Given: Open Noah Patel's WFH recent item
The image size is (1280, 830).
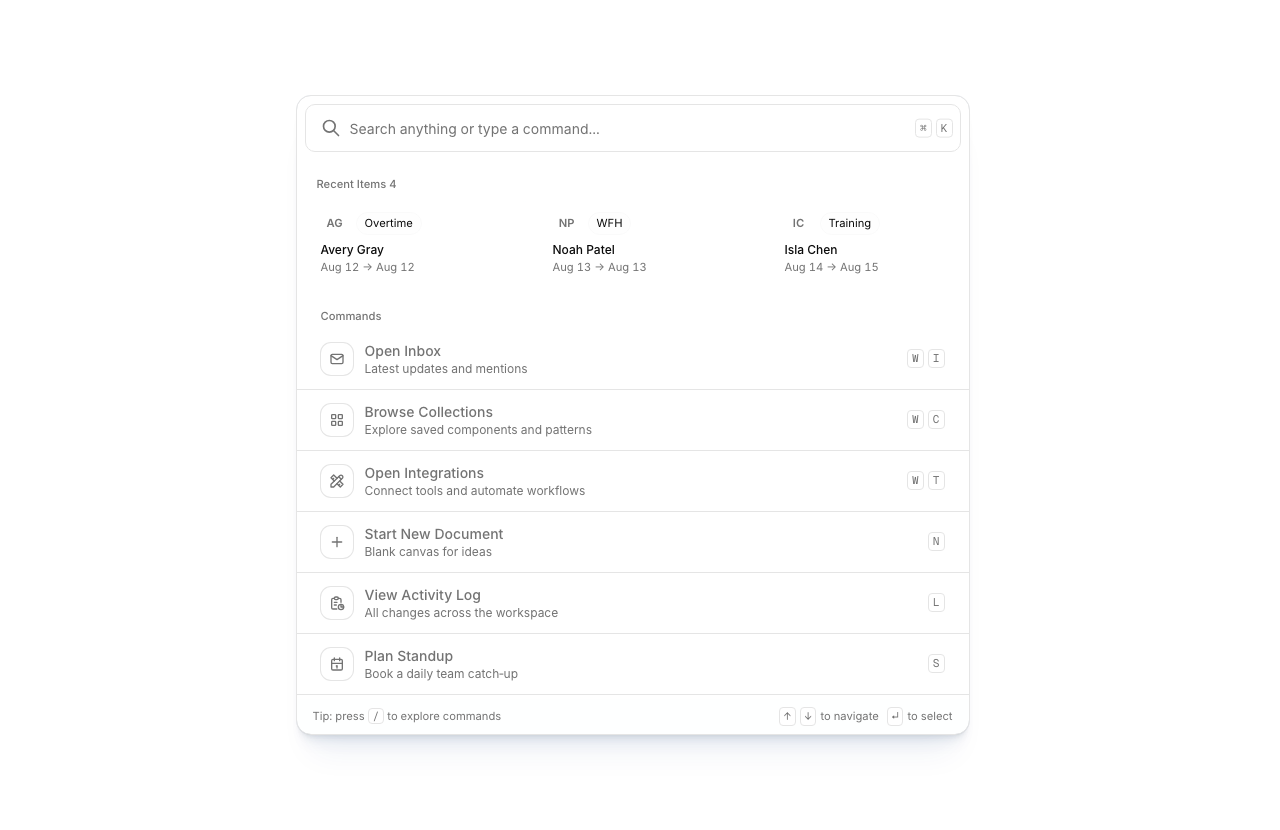Looking at the screenshot, I should 632,250.
